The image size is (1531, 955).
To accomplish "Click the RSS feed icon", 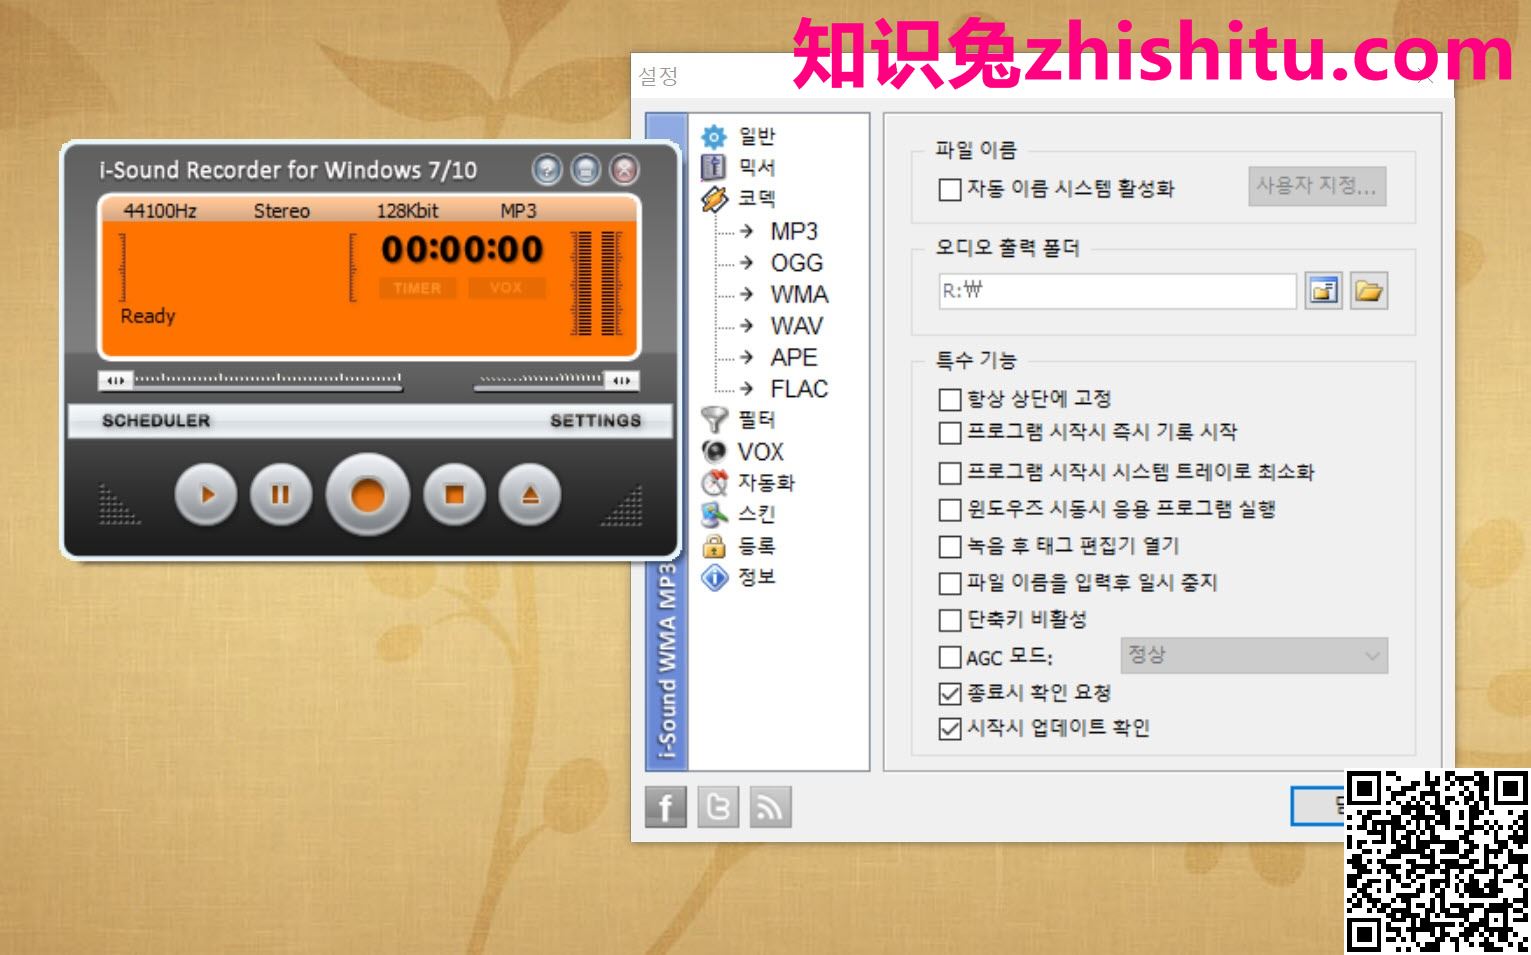I will point(770,807).
